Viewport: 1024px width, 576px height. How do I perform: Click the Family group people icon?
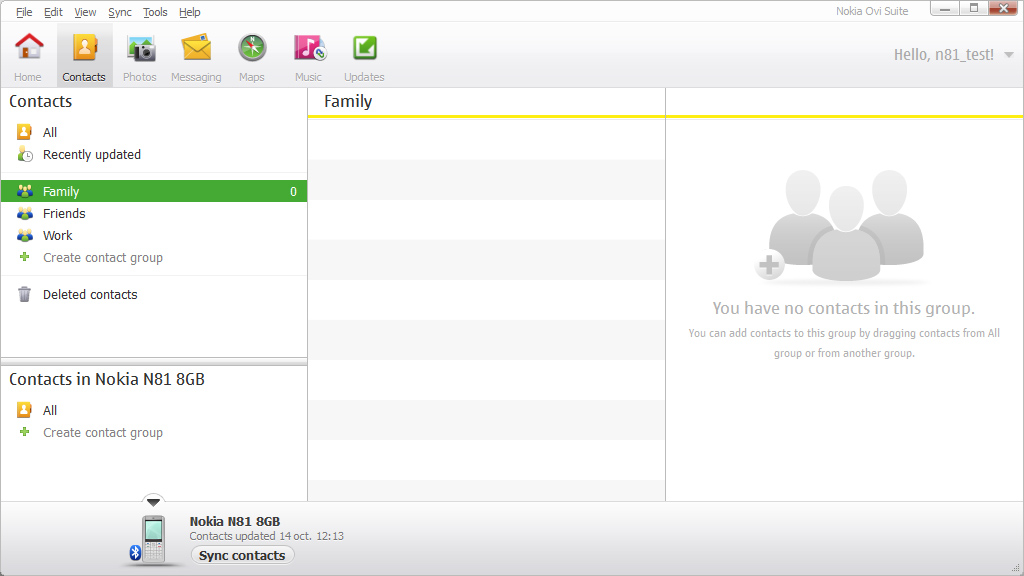click(25, 191)
